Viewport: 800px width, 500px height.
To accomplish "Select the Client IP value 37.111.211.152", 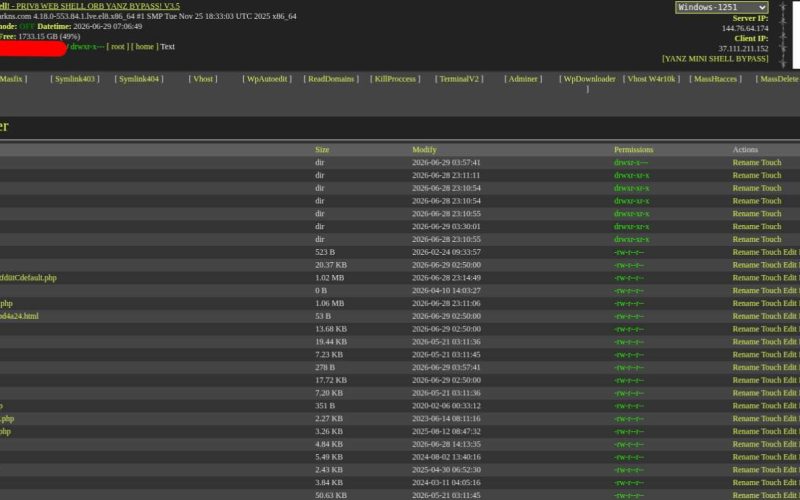I will point(743,49).
